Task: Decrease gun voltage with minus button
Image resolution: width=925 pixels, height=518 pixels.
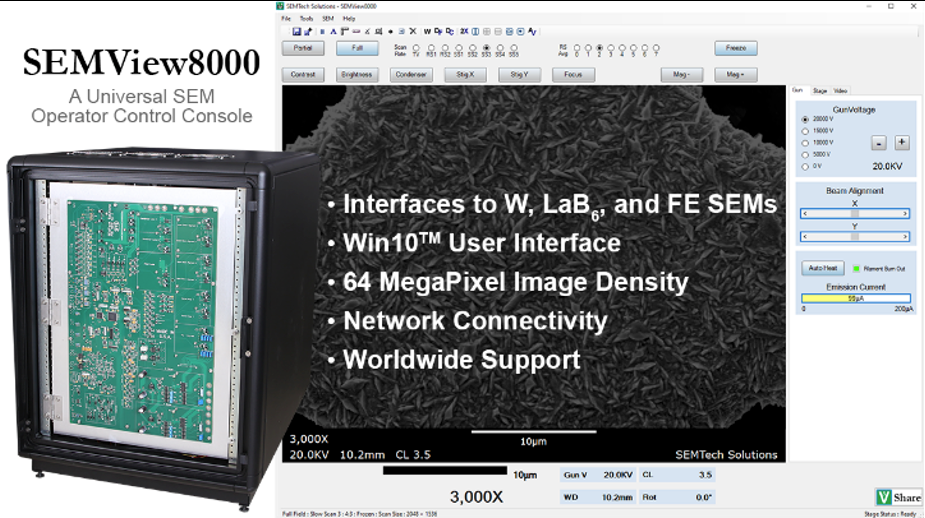Action: click(x=878, y=143)
